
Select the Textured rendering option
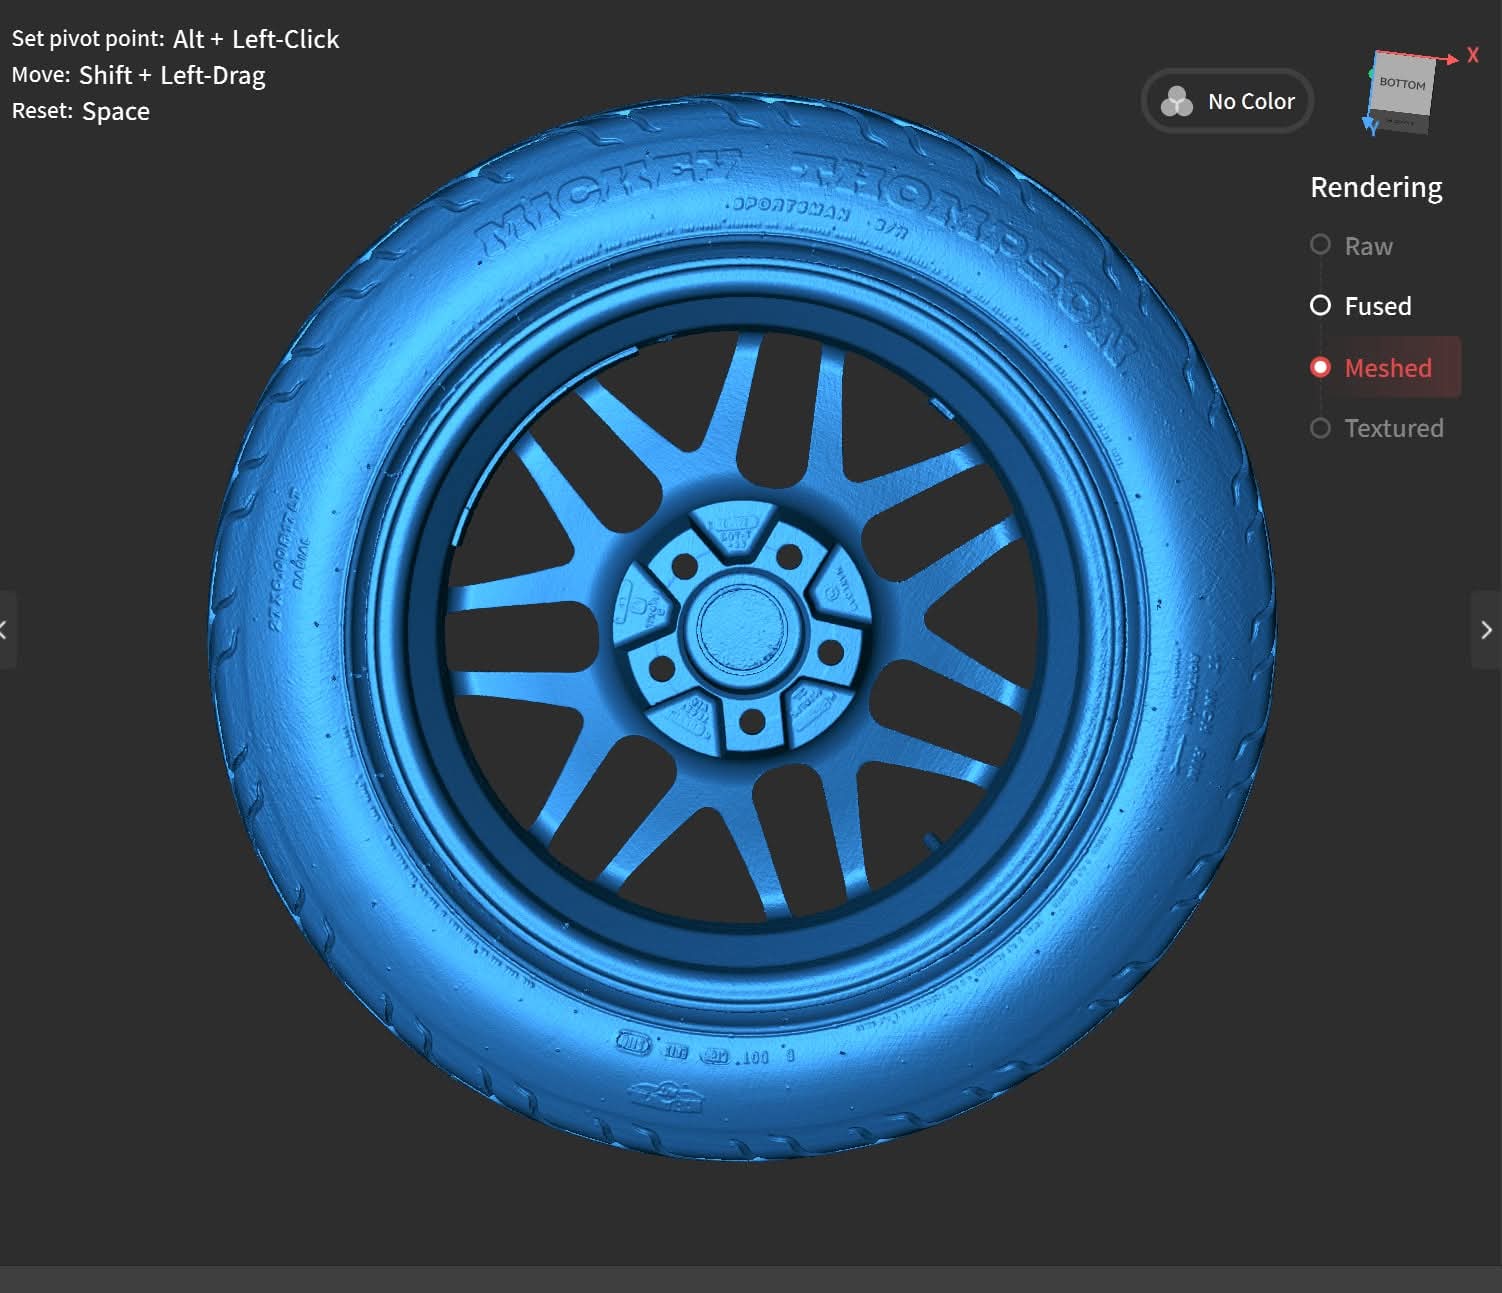tap(1376, 428)
